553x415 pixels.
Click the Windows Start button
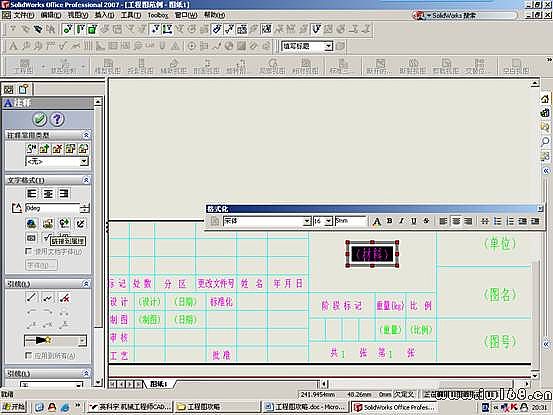pyautogui.click(x=14, y=407)
